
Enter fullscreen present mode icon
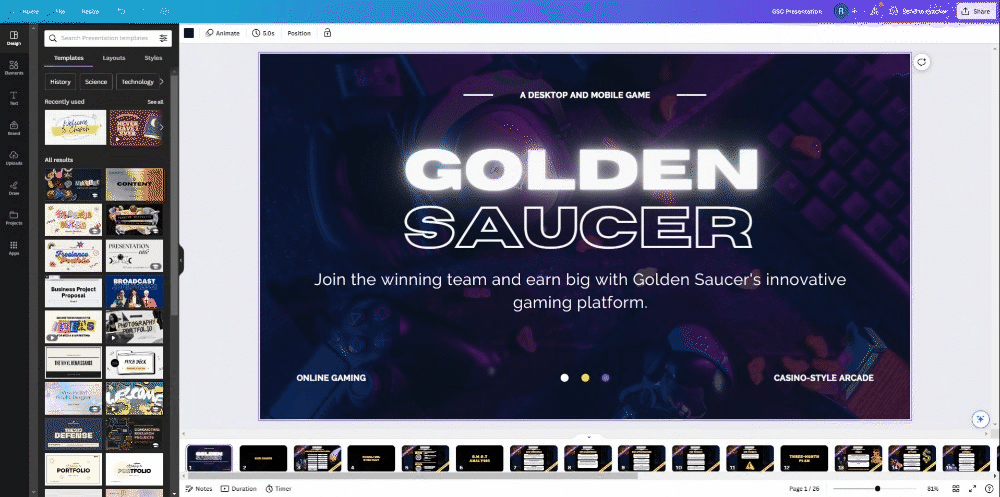pyautogui.click(x=972, y=489)
